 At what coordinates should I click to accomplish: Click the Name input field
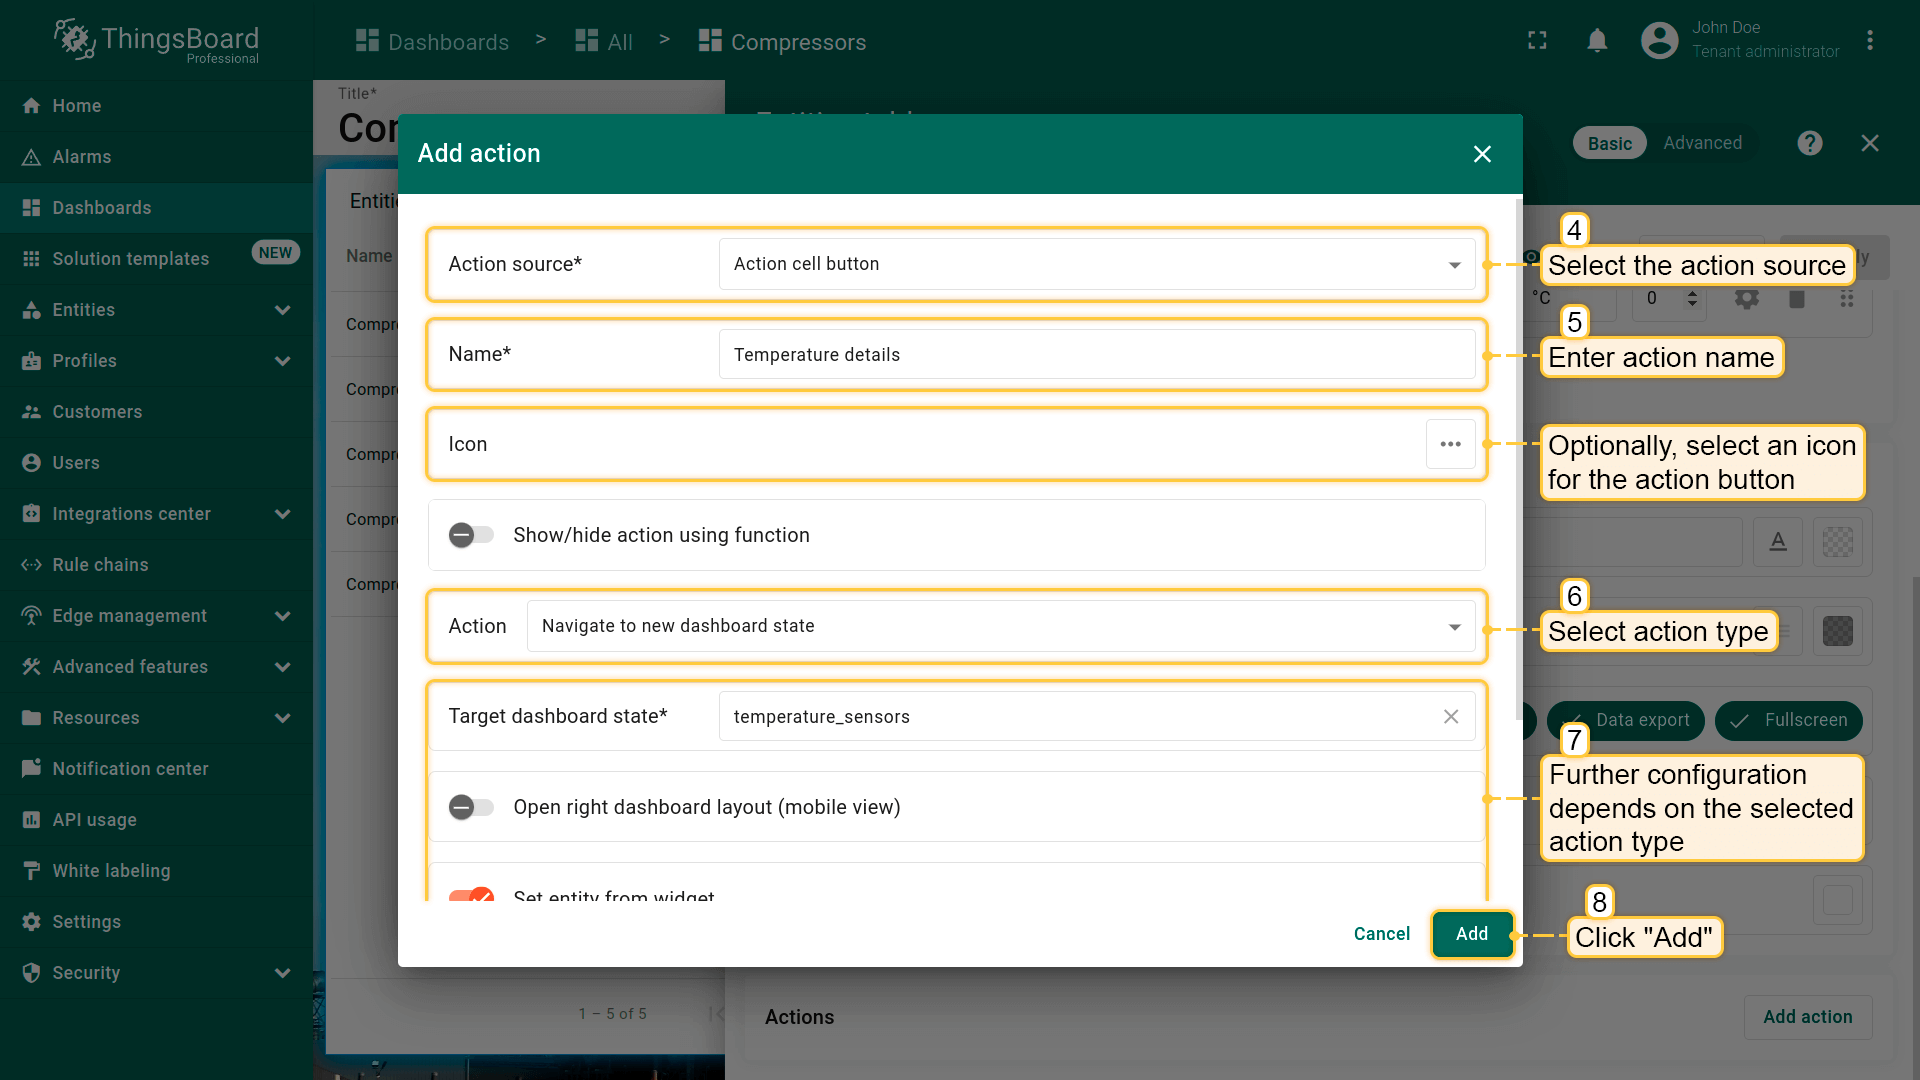[x=1096, y=355]
